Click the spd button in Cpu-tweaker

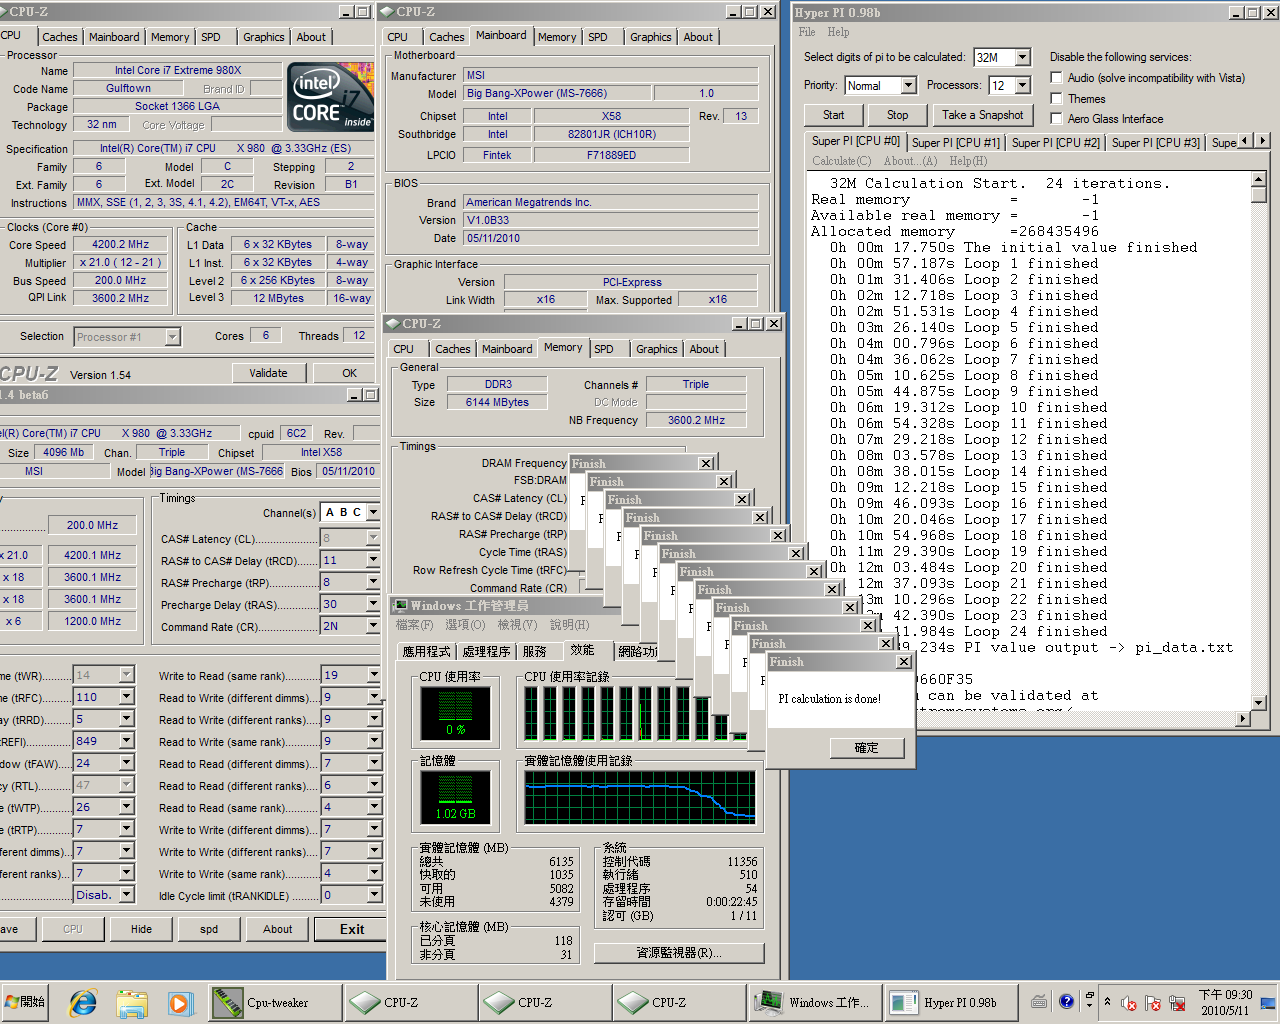209,929
